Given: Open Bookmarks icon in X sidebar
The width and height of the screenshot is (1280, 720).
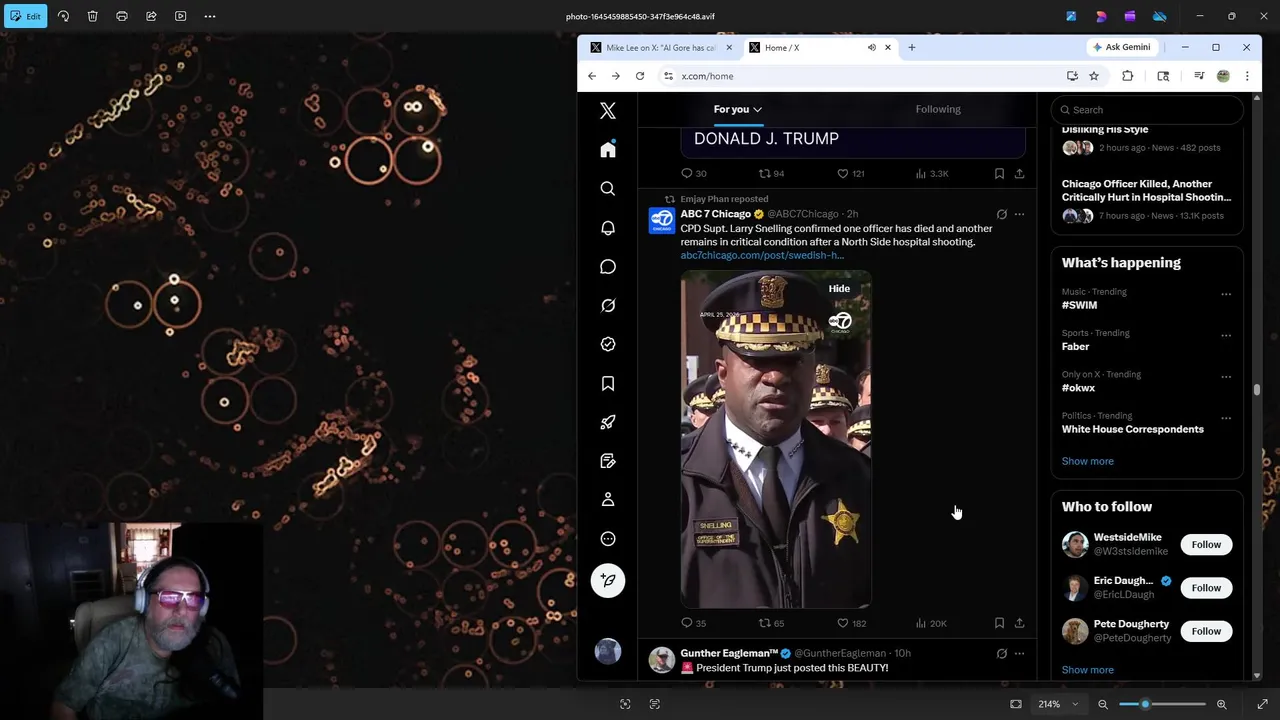Looking at the screenshot, I should coord(608,384).
